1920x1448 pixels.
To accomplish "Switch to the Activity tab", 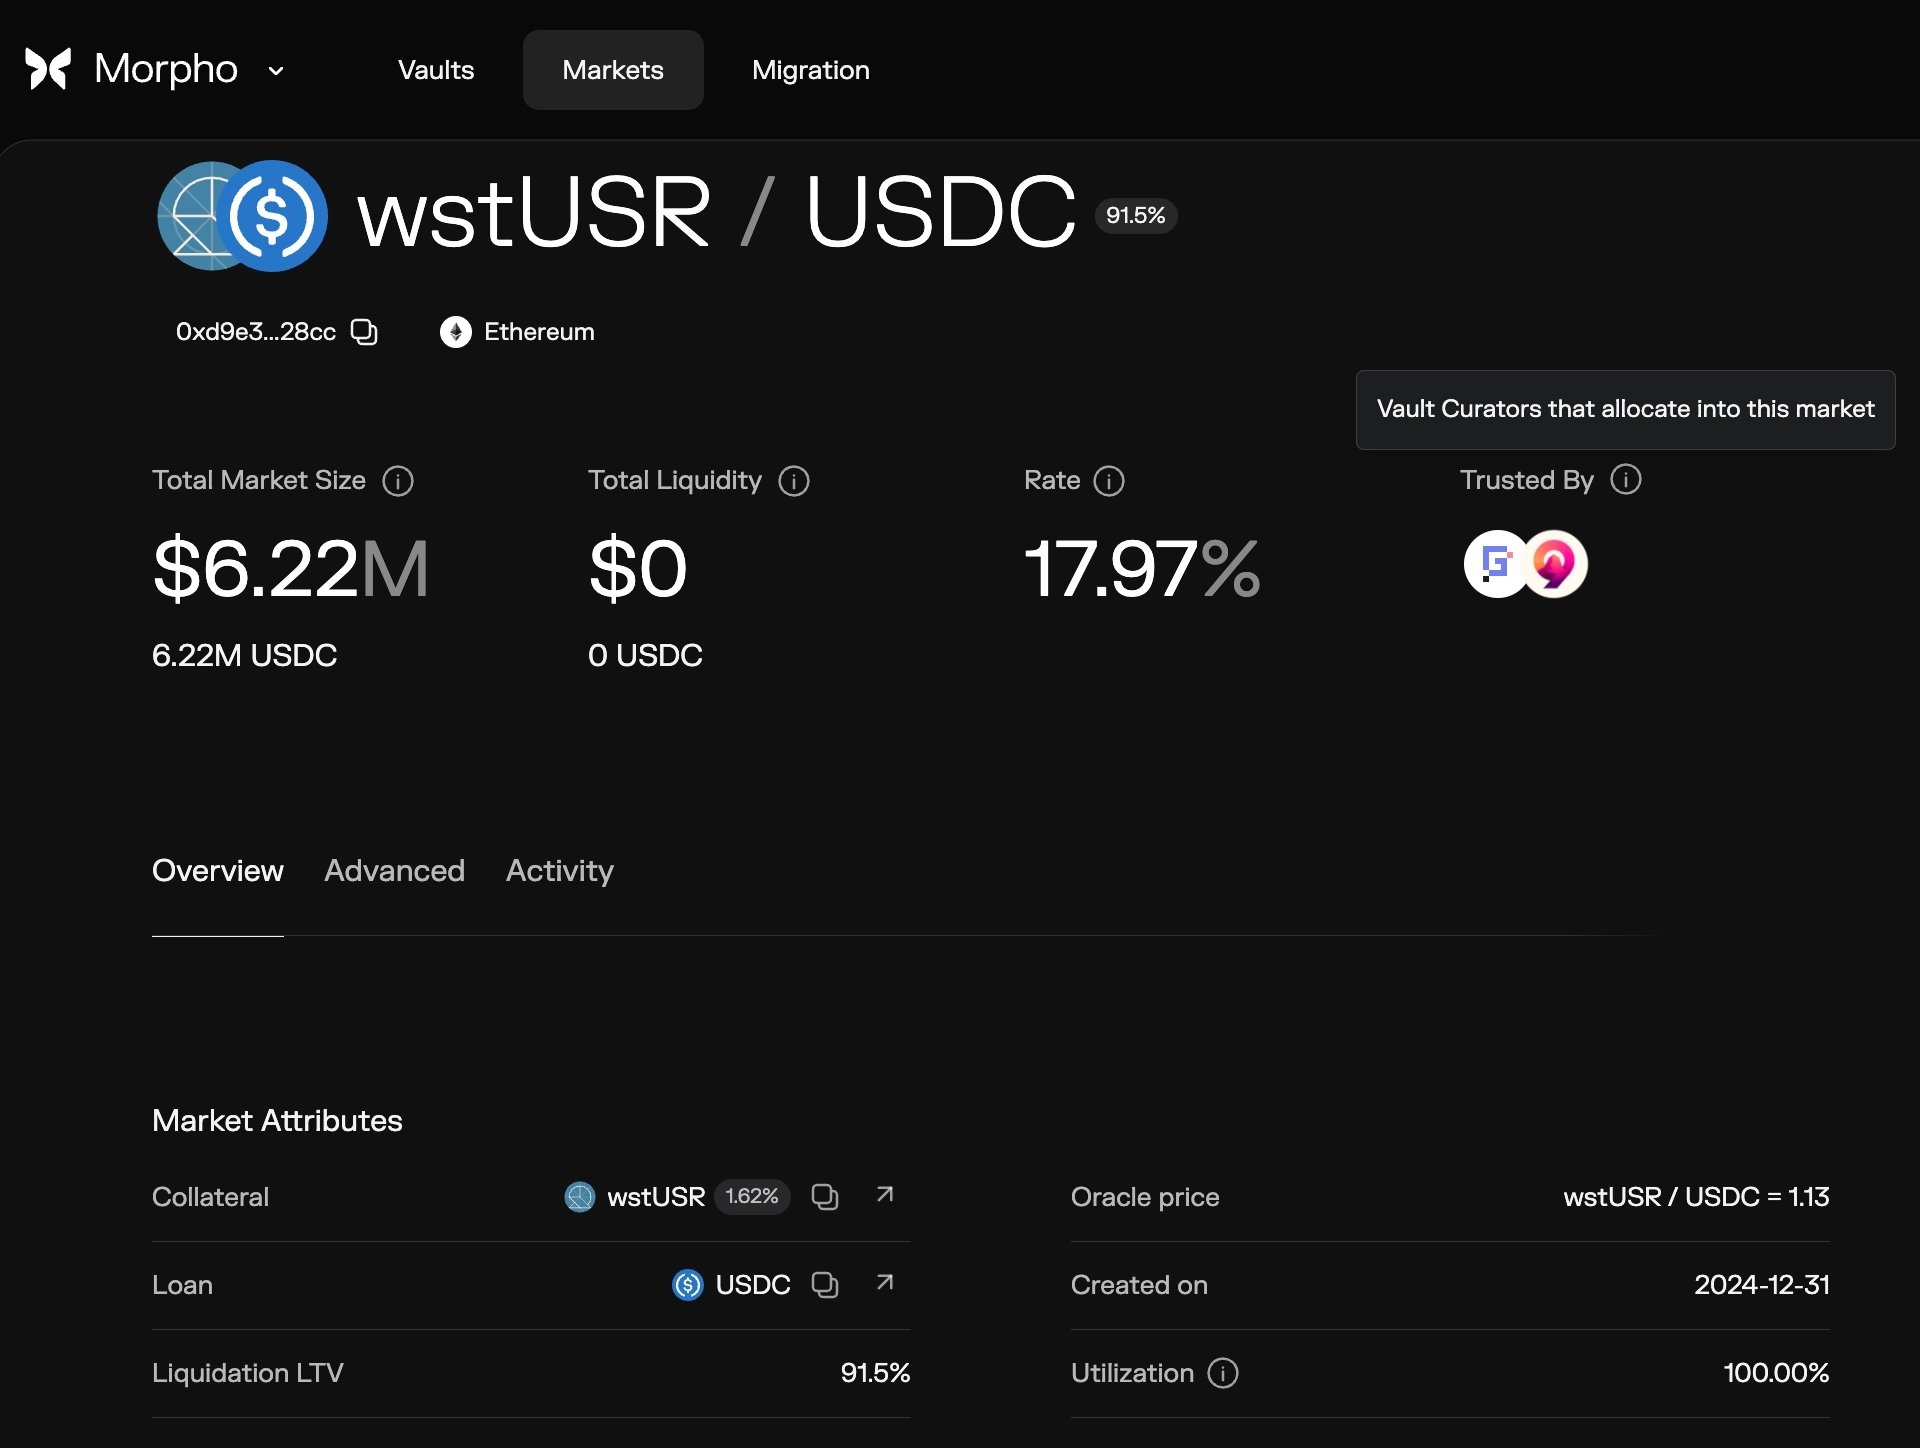I will pyautogui.click(x=559, y=871).
